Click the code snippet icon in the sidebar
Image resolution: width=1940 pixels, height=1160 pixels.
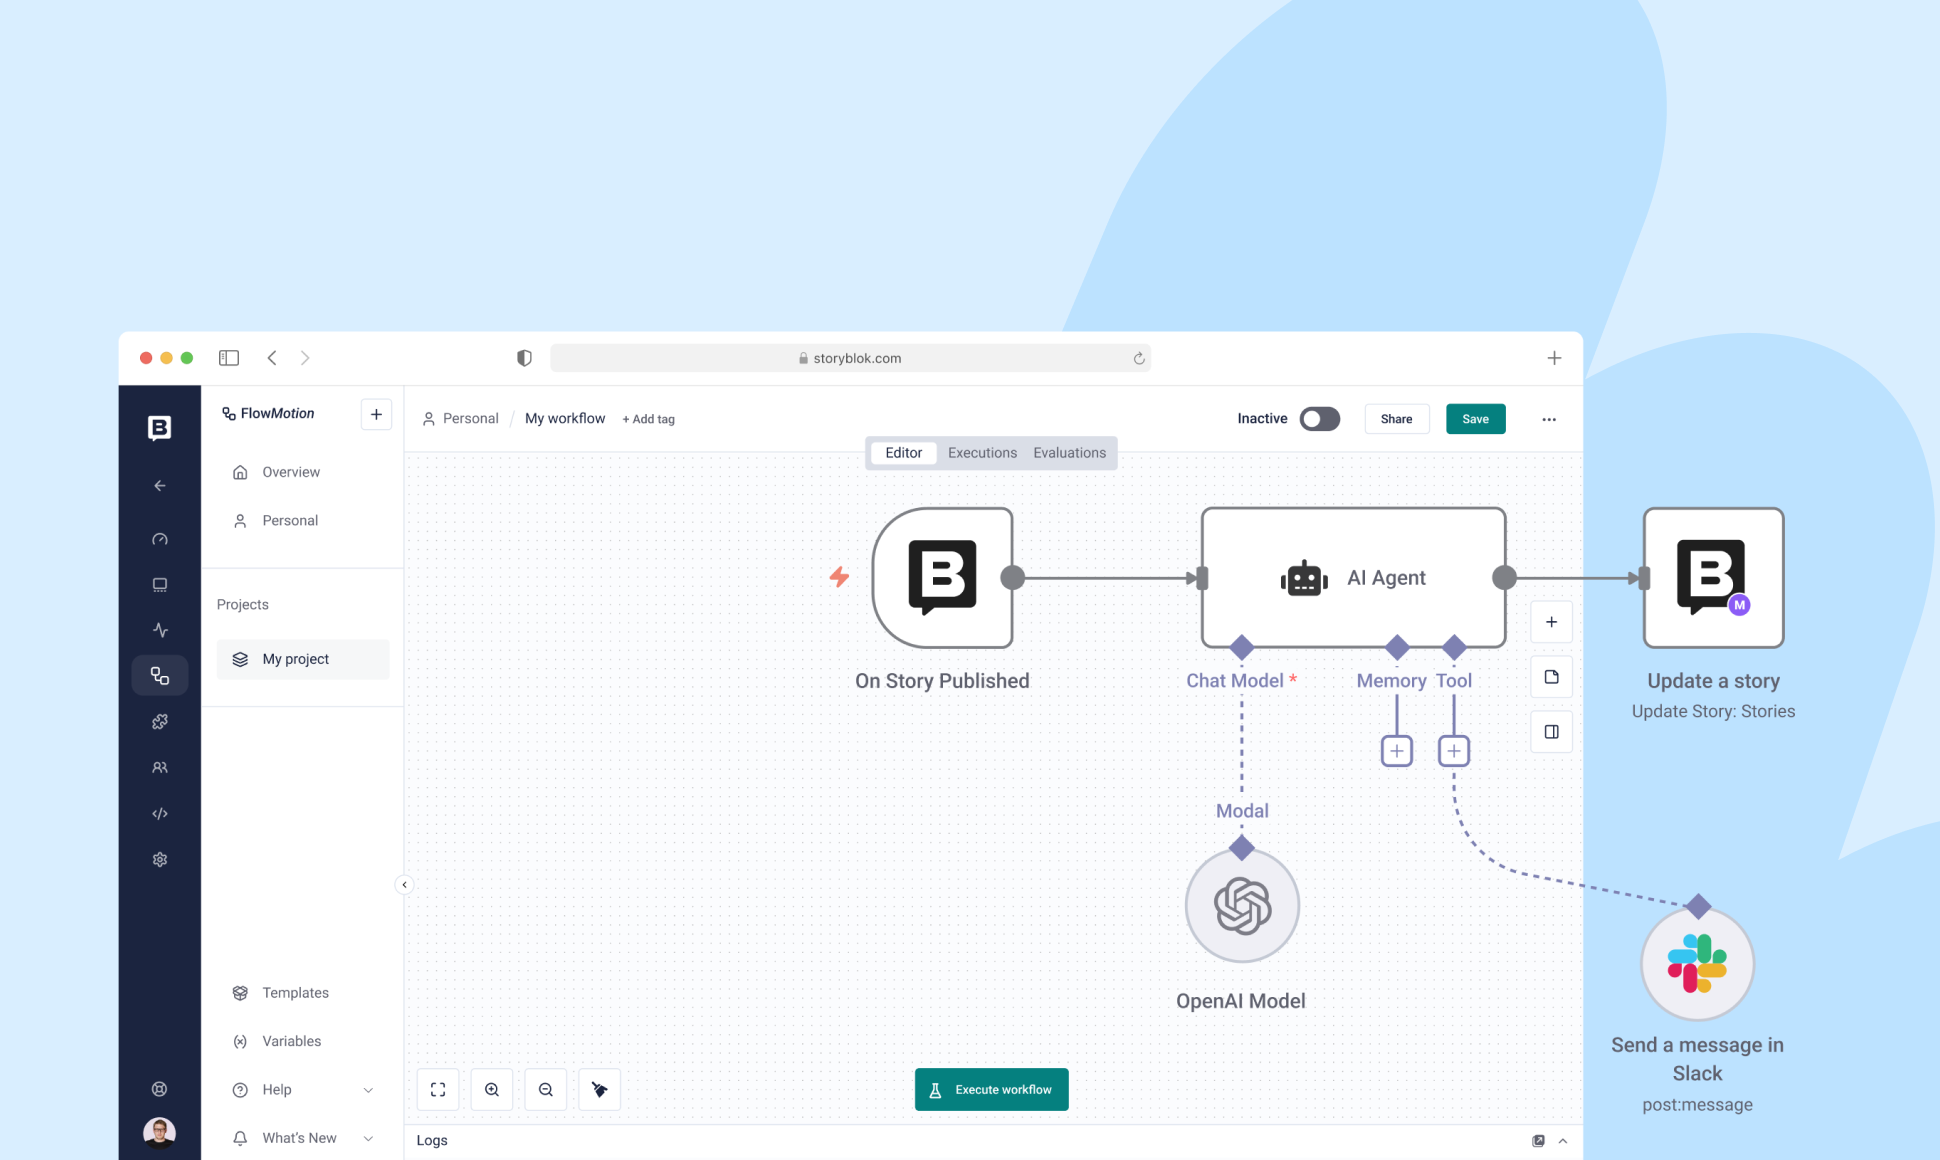(160, 813)
